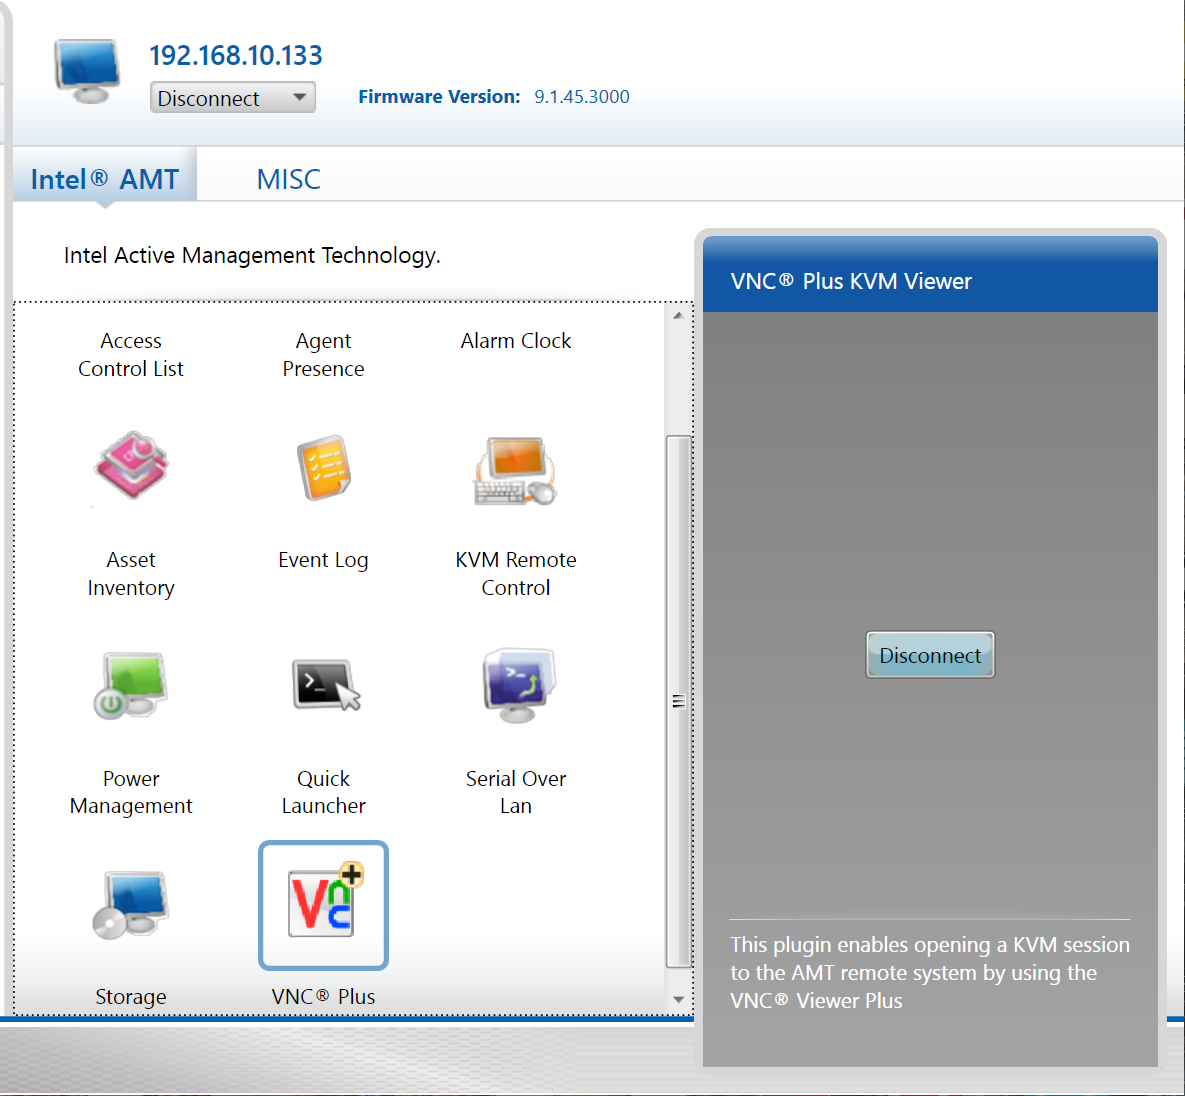Launch the KVM Remote Control icon
Image resolution: width=1185 pixels, height=1096 pixels.
516,469
